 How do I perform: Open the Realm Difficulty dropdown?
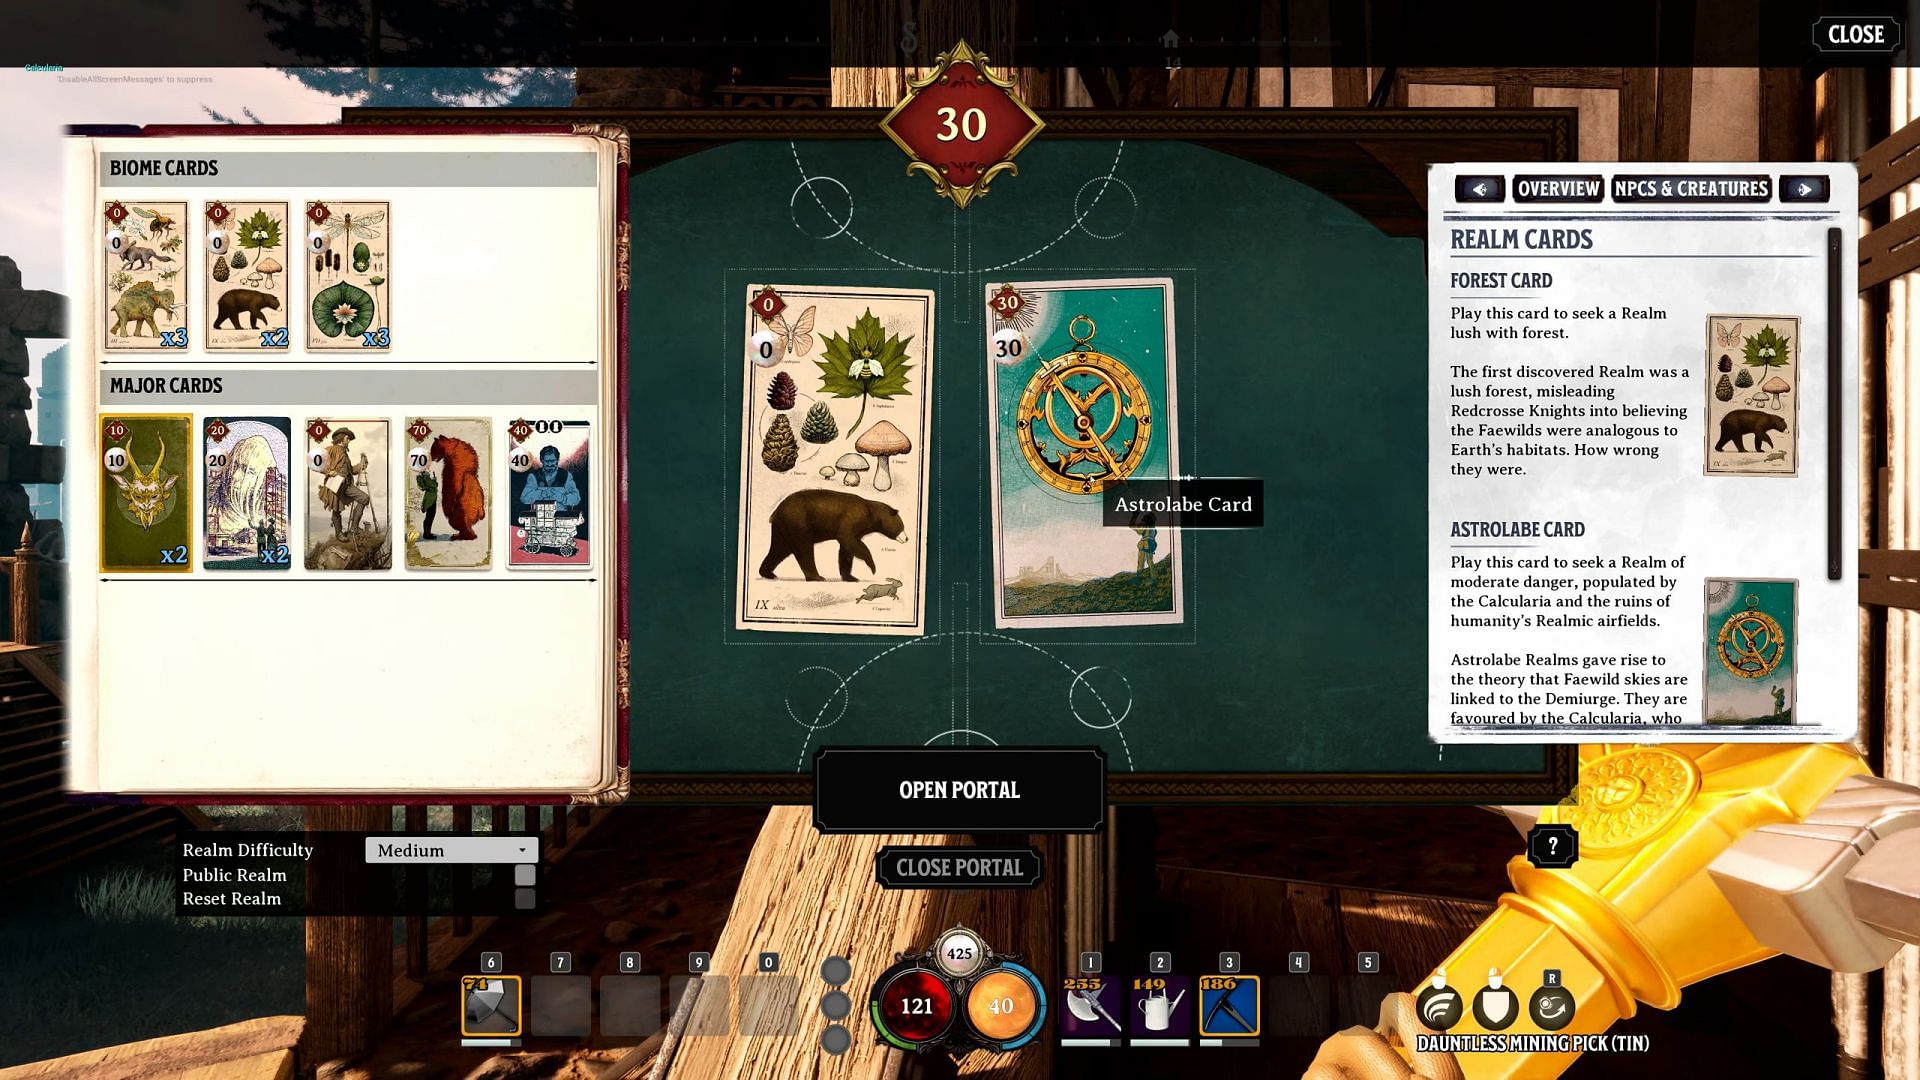448,849
